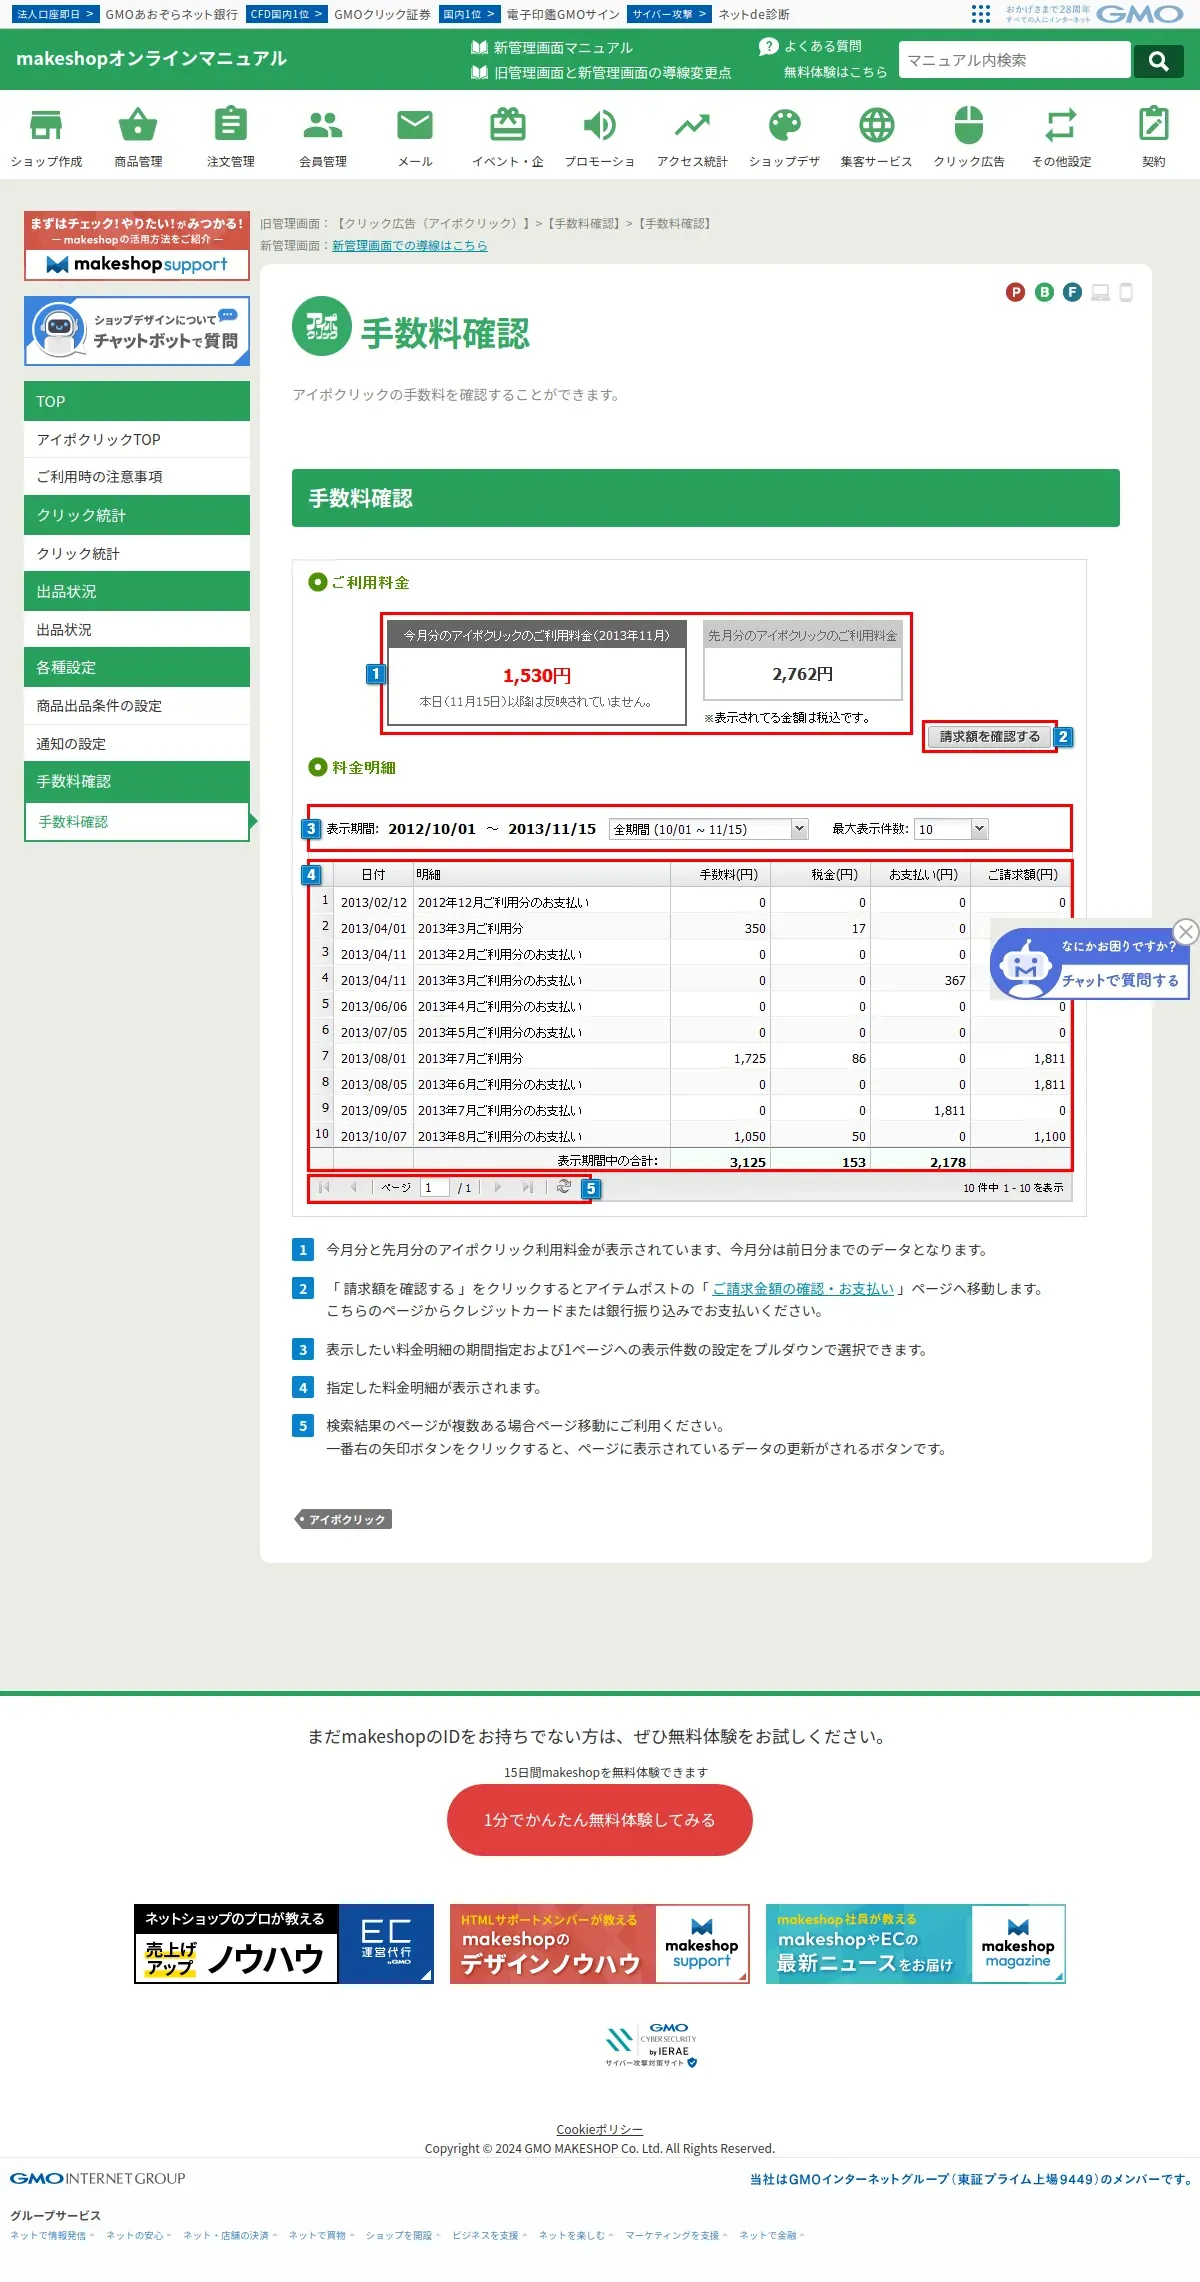Select 手数料確認 sidebar sub-item
This screenshot has height=2282, width=1200.
137,822
